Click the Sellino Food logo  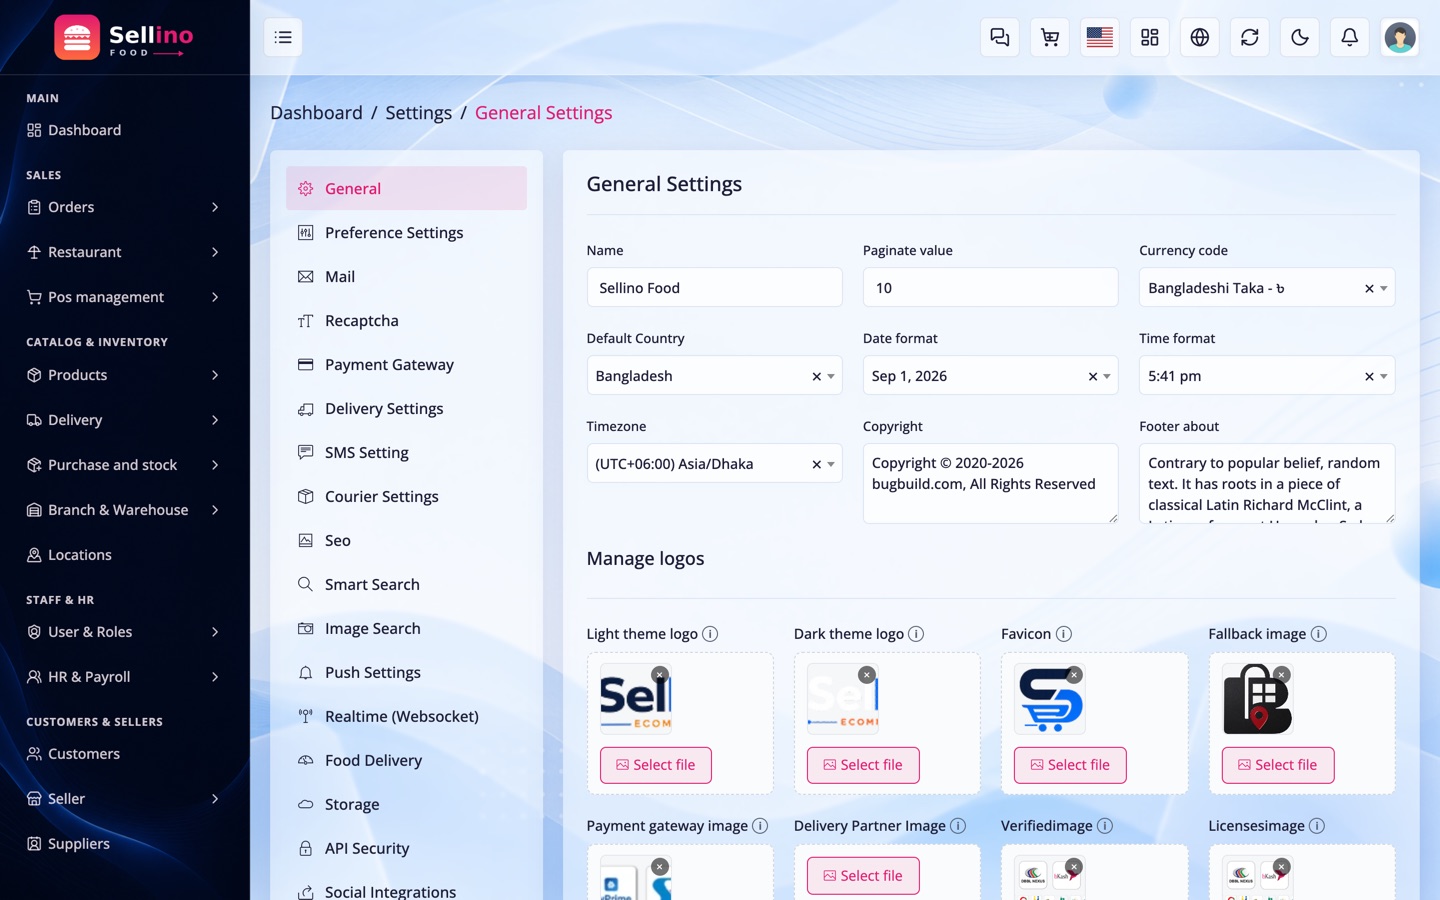tap(124, 37)
